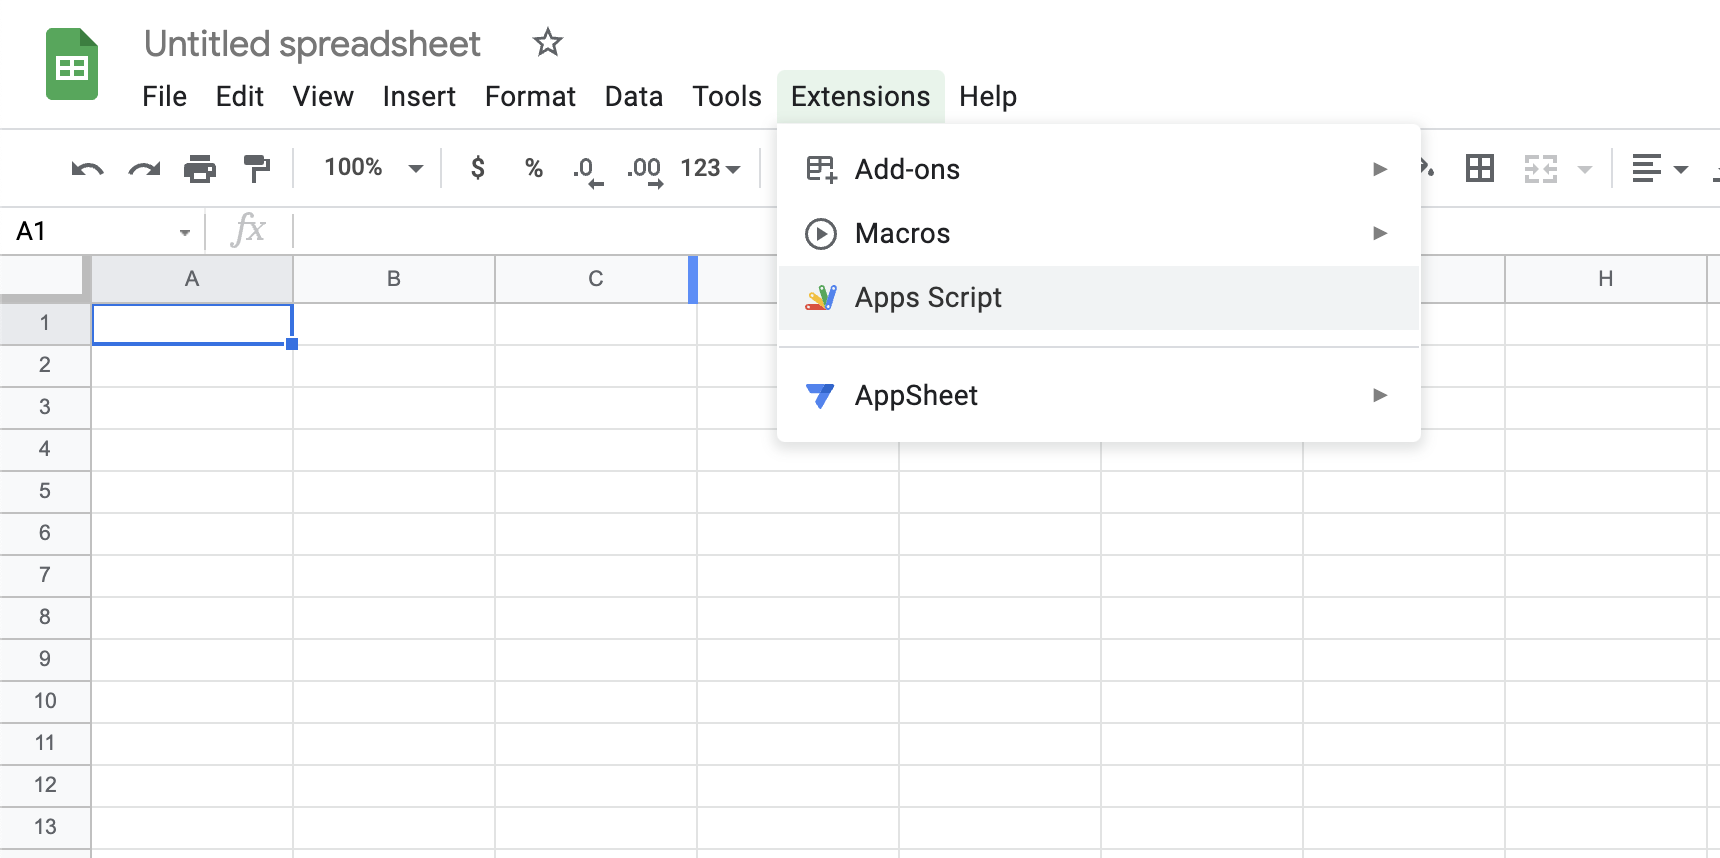Format as currency with dollar icon
The image size is (1720, 858).
(478, 168)
